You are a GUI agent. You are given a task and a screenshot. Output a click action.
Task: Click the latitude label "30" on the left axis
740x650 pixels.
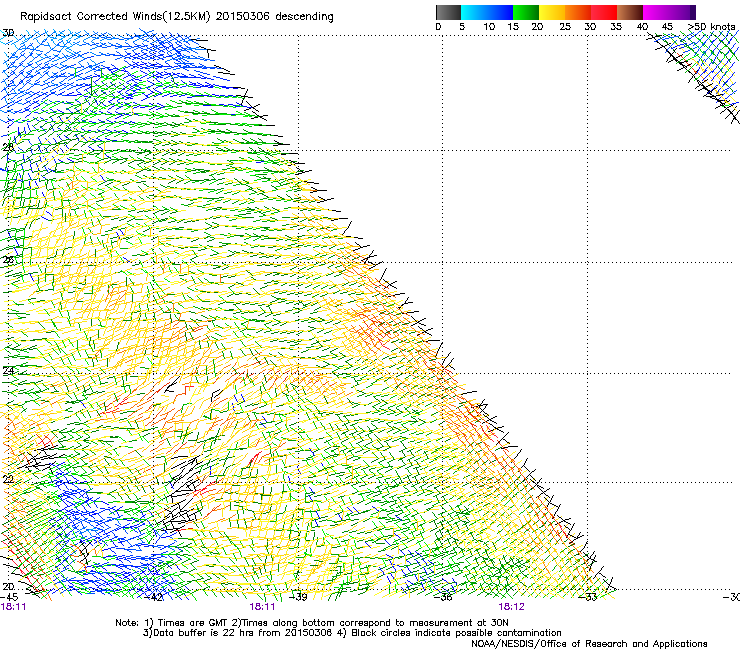[8, 33]
